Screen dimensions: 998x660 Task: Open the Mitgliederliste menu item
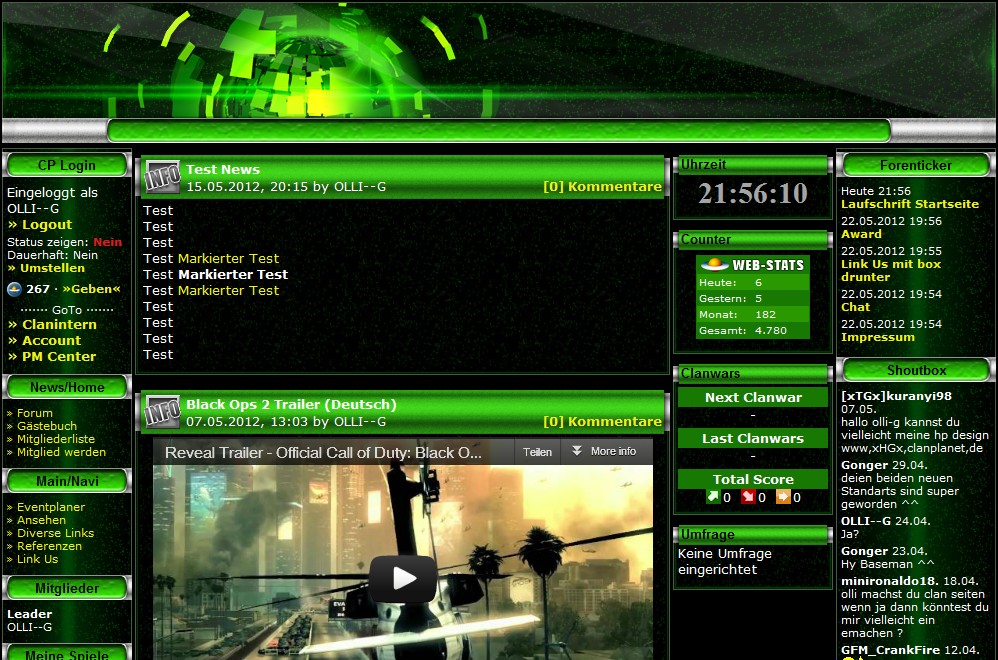click(55, 439)
